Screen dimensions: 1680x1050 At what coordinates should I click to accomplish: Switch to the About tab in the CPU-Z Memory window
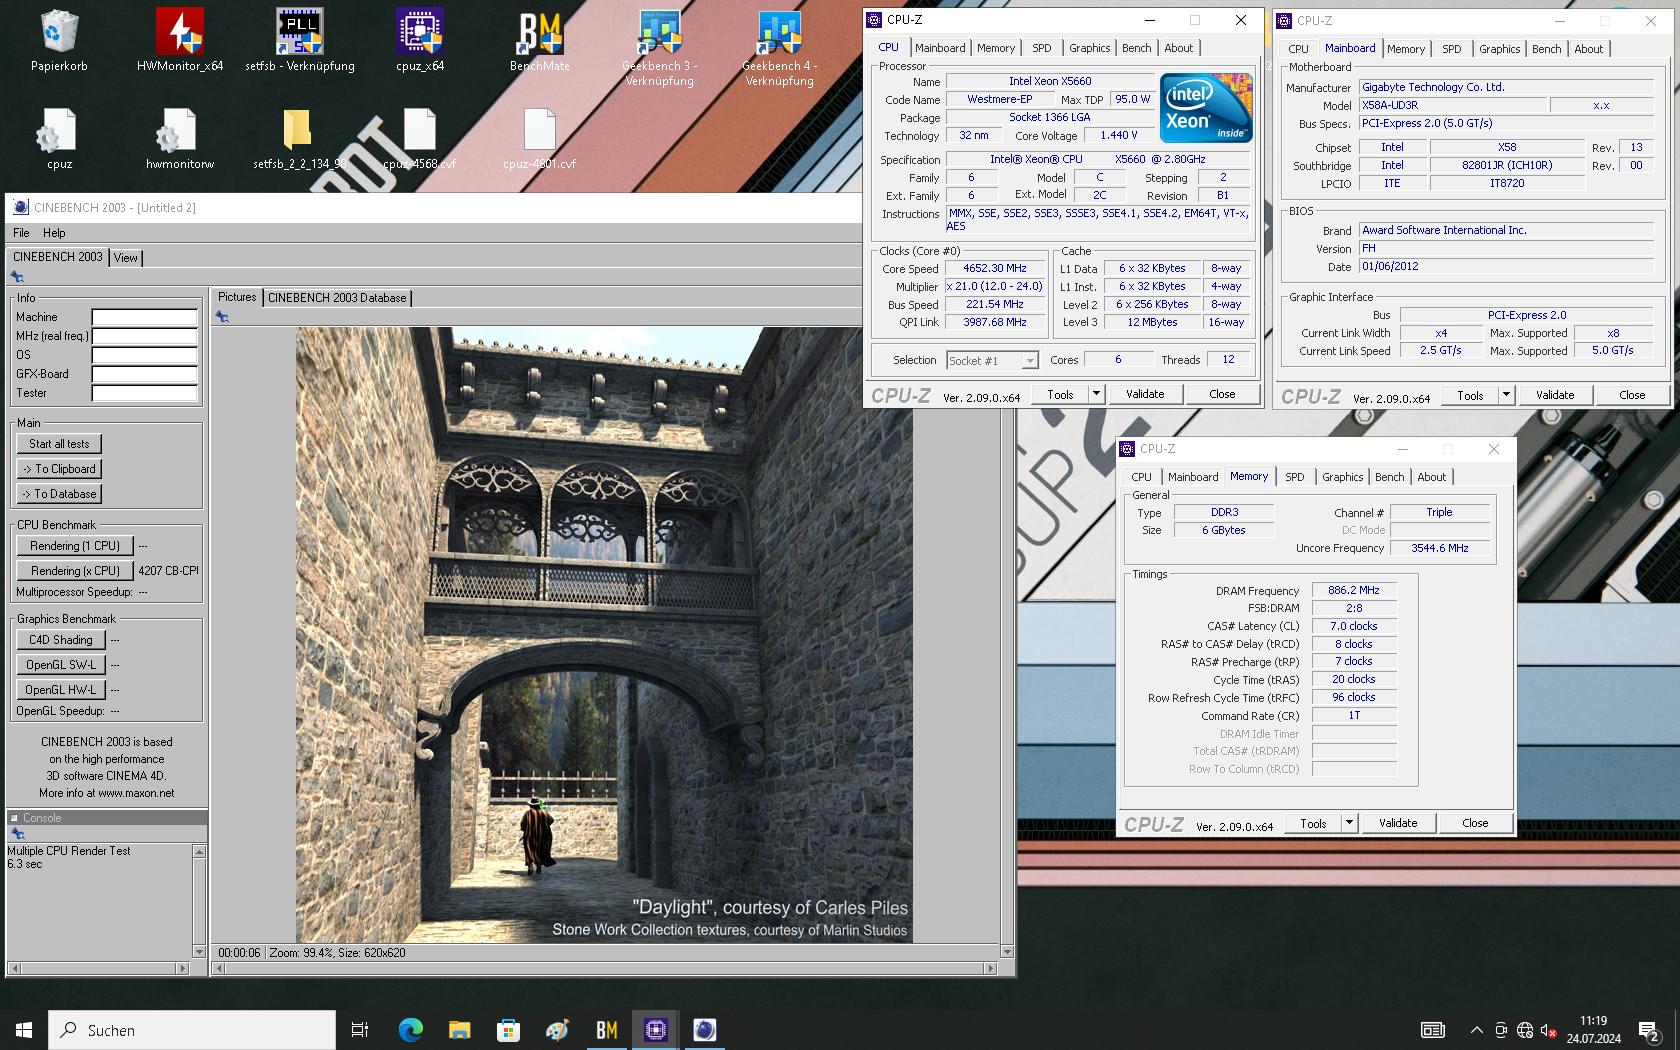tap(1432, 477)
